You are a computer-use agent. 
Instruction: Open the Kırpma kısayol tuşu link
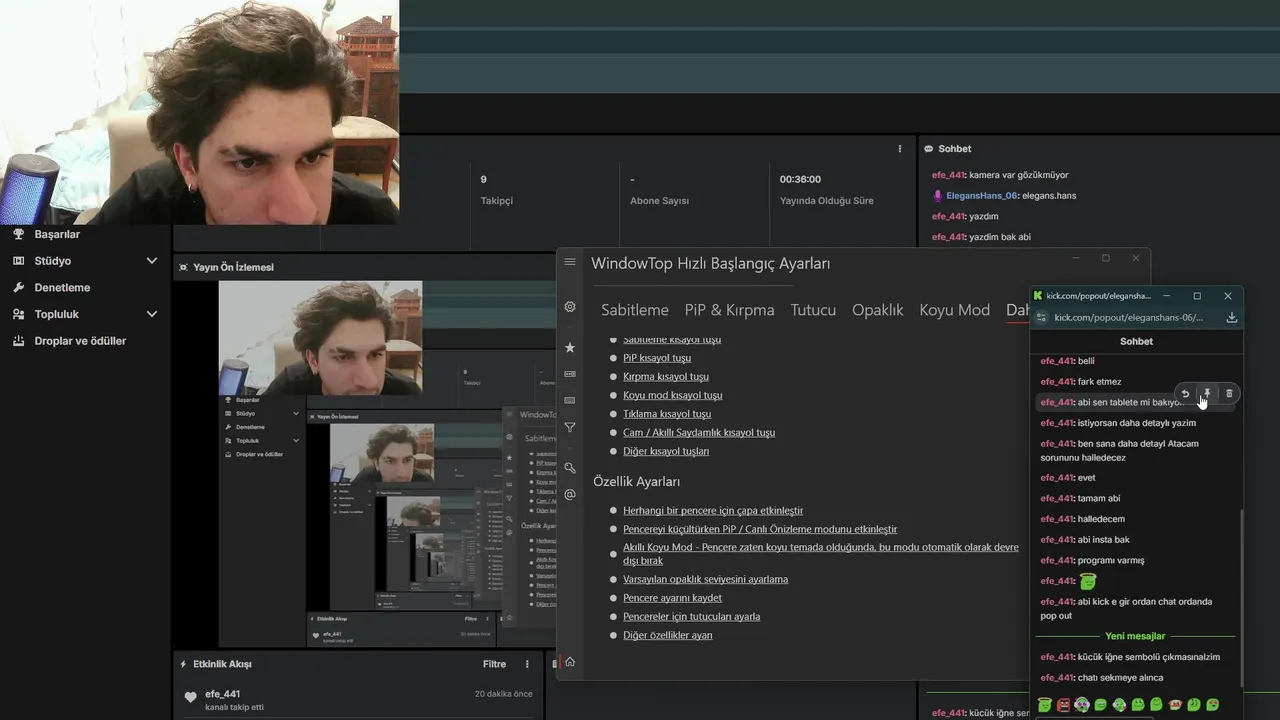666,377
